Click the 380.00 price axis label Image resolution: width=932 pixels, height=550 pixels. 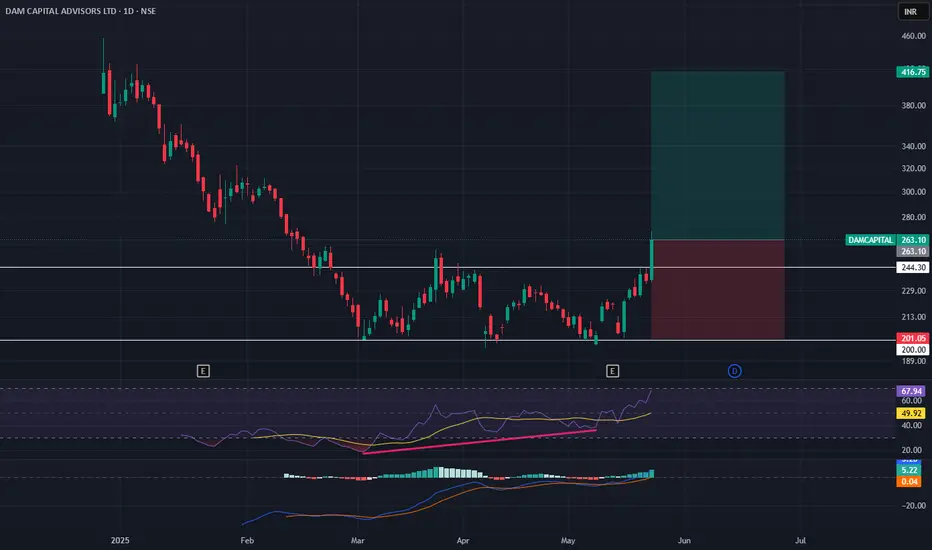coord(914,106)
